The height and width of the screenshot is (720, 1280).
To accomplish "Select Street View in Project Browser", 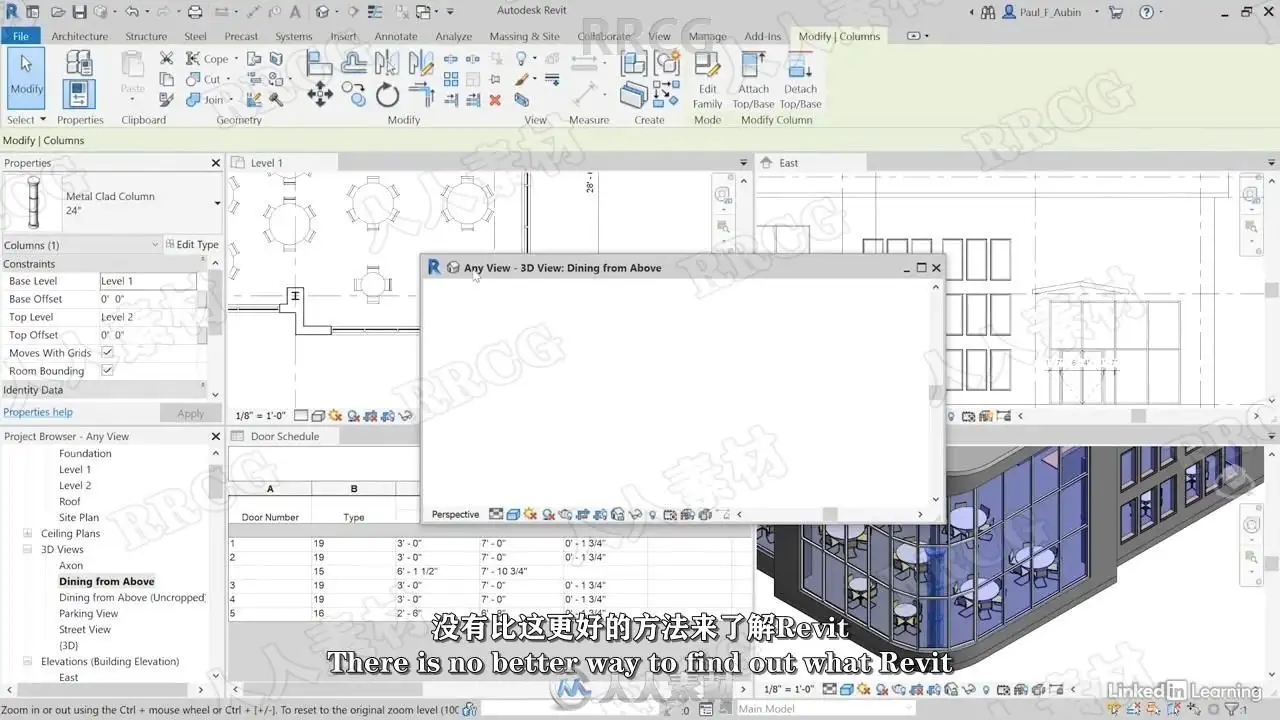I will (85, 630).
